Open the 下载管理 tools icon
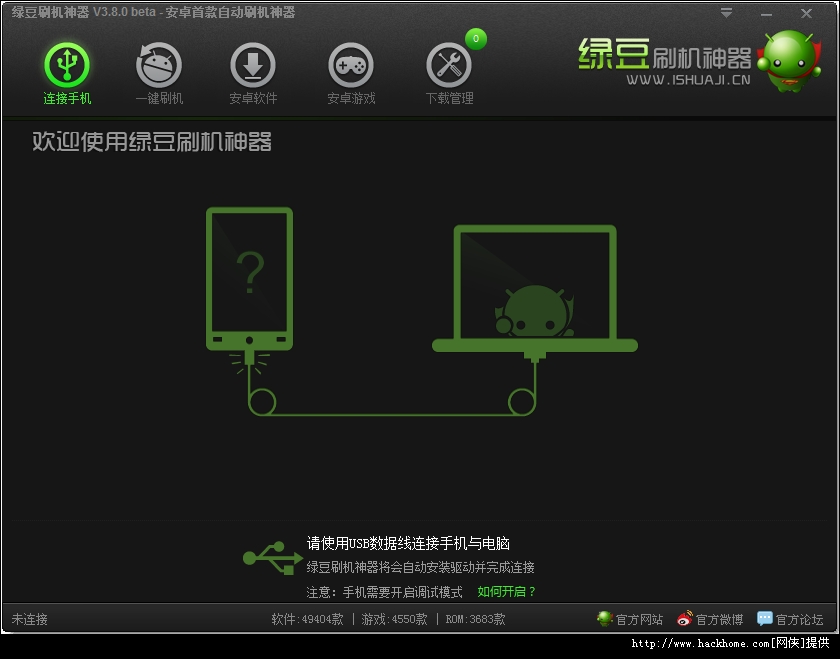This screenshot has width=840, height=659. (449, 65)
